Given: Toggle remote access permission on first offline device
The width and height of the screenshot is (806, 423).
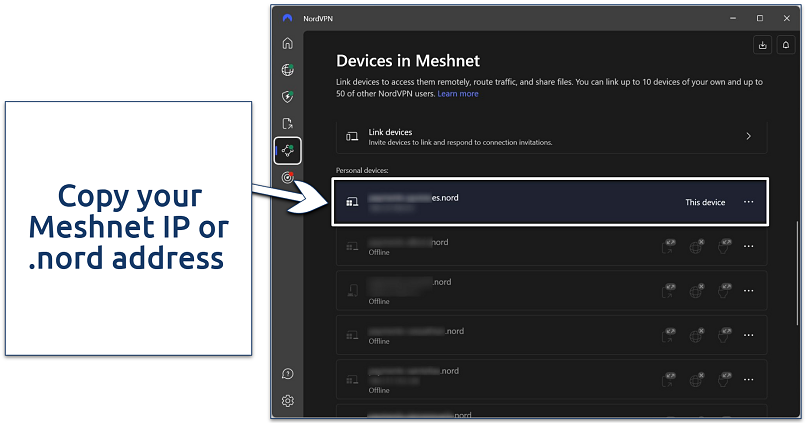Looking at the screenshot, I should pos(725,246).
